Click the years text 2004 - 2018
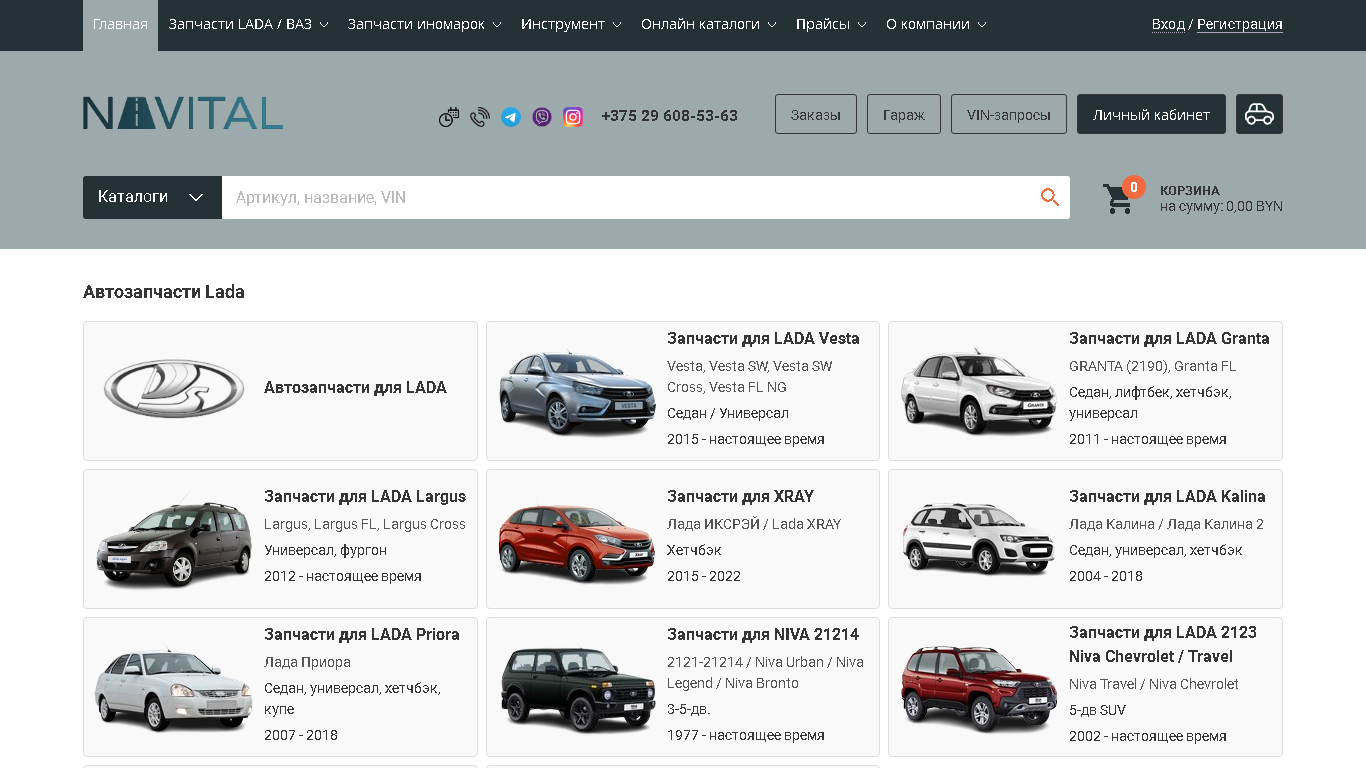 click(x=1106, y=576)
